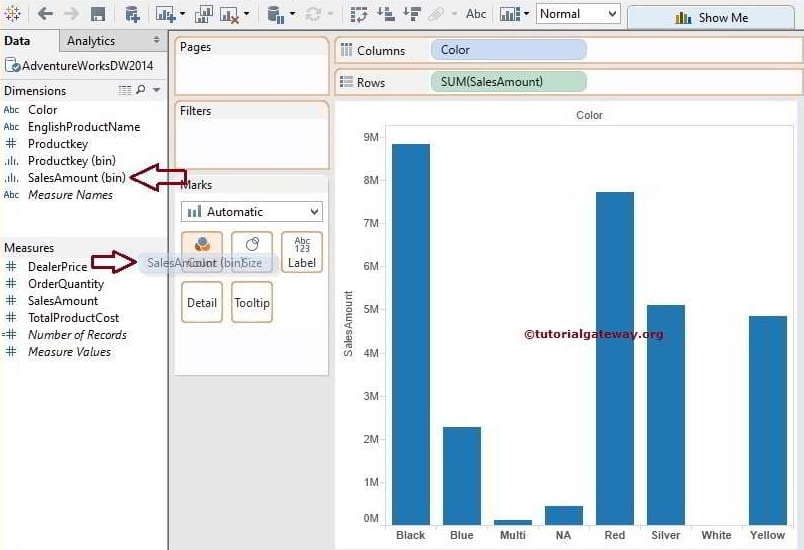This screenshot has width=804, height=550.
Task: Open the Dimensions pane dropdown menu arrow
Action: pyautogui.click(x=156, y=90)
